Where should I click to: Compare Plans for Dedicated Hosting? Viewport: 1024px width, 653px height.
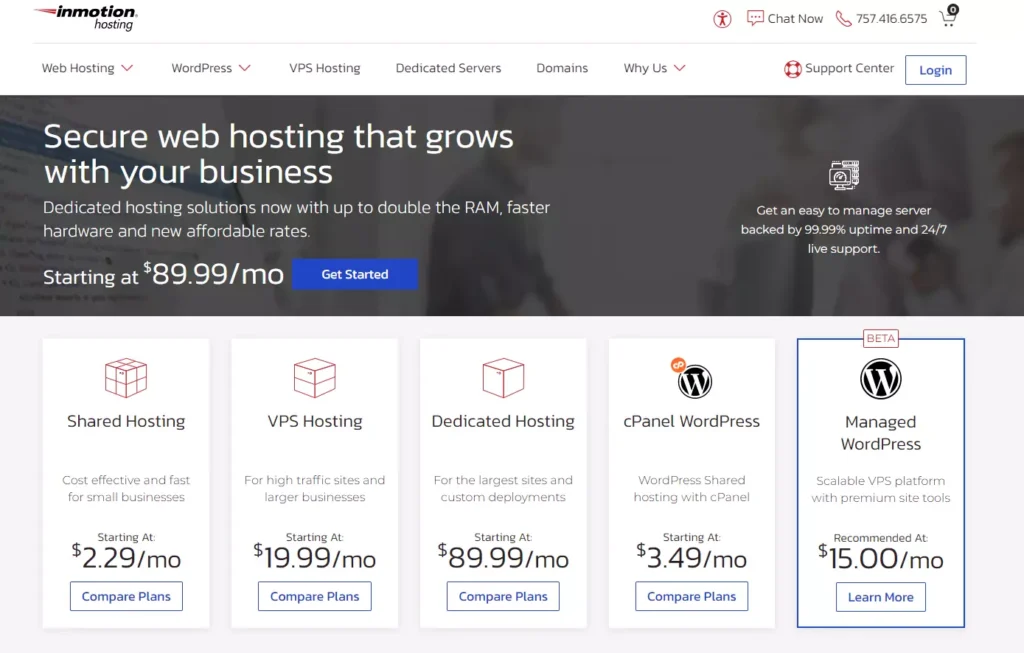503,596
